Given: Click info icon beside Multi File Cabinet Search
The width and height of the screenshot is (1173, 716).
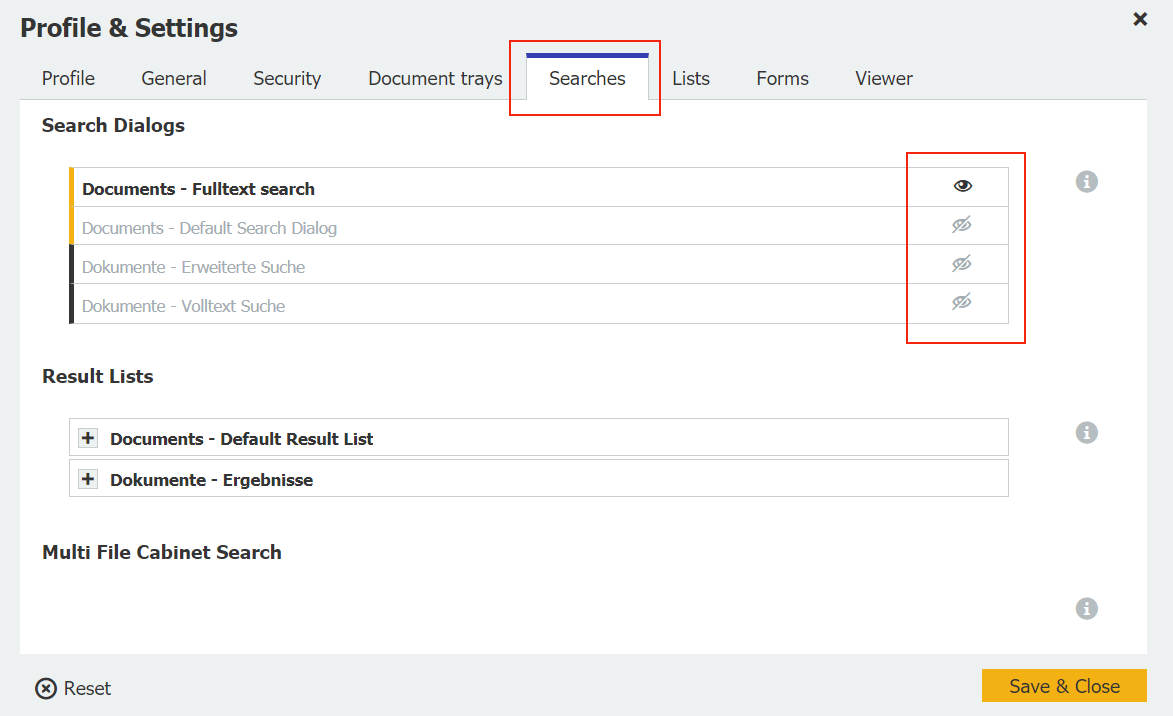Looking at the screenshot, I should (1087, 609).
